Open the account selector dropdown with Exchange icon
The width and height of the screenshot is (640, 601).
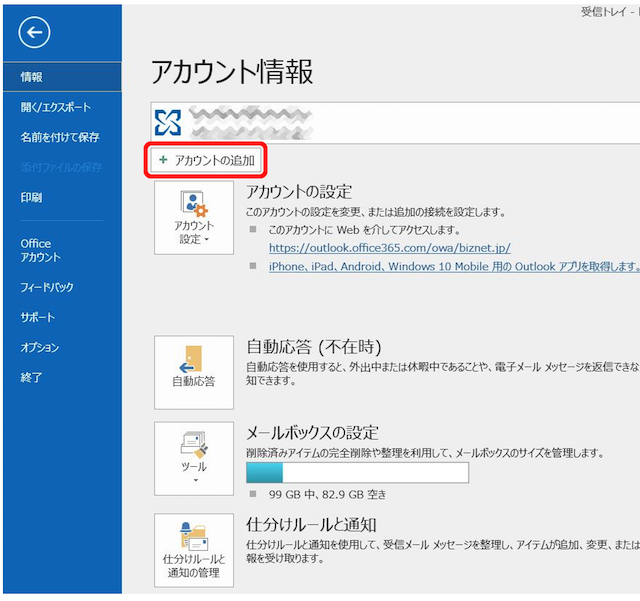395,123
